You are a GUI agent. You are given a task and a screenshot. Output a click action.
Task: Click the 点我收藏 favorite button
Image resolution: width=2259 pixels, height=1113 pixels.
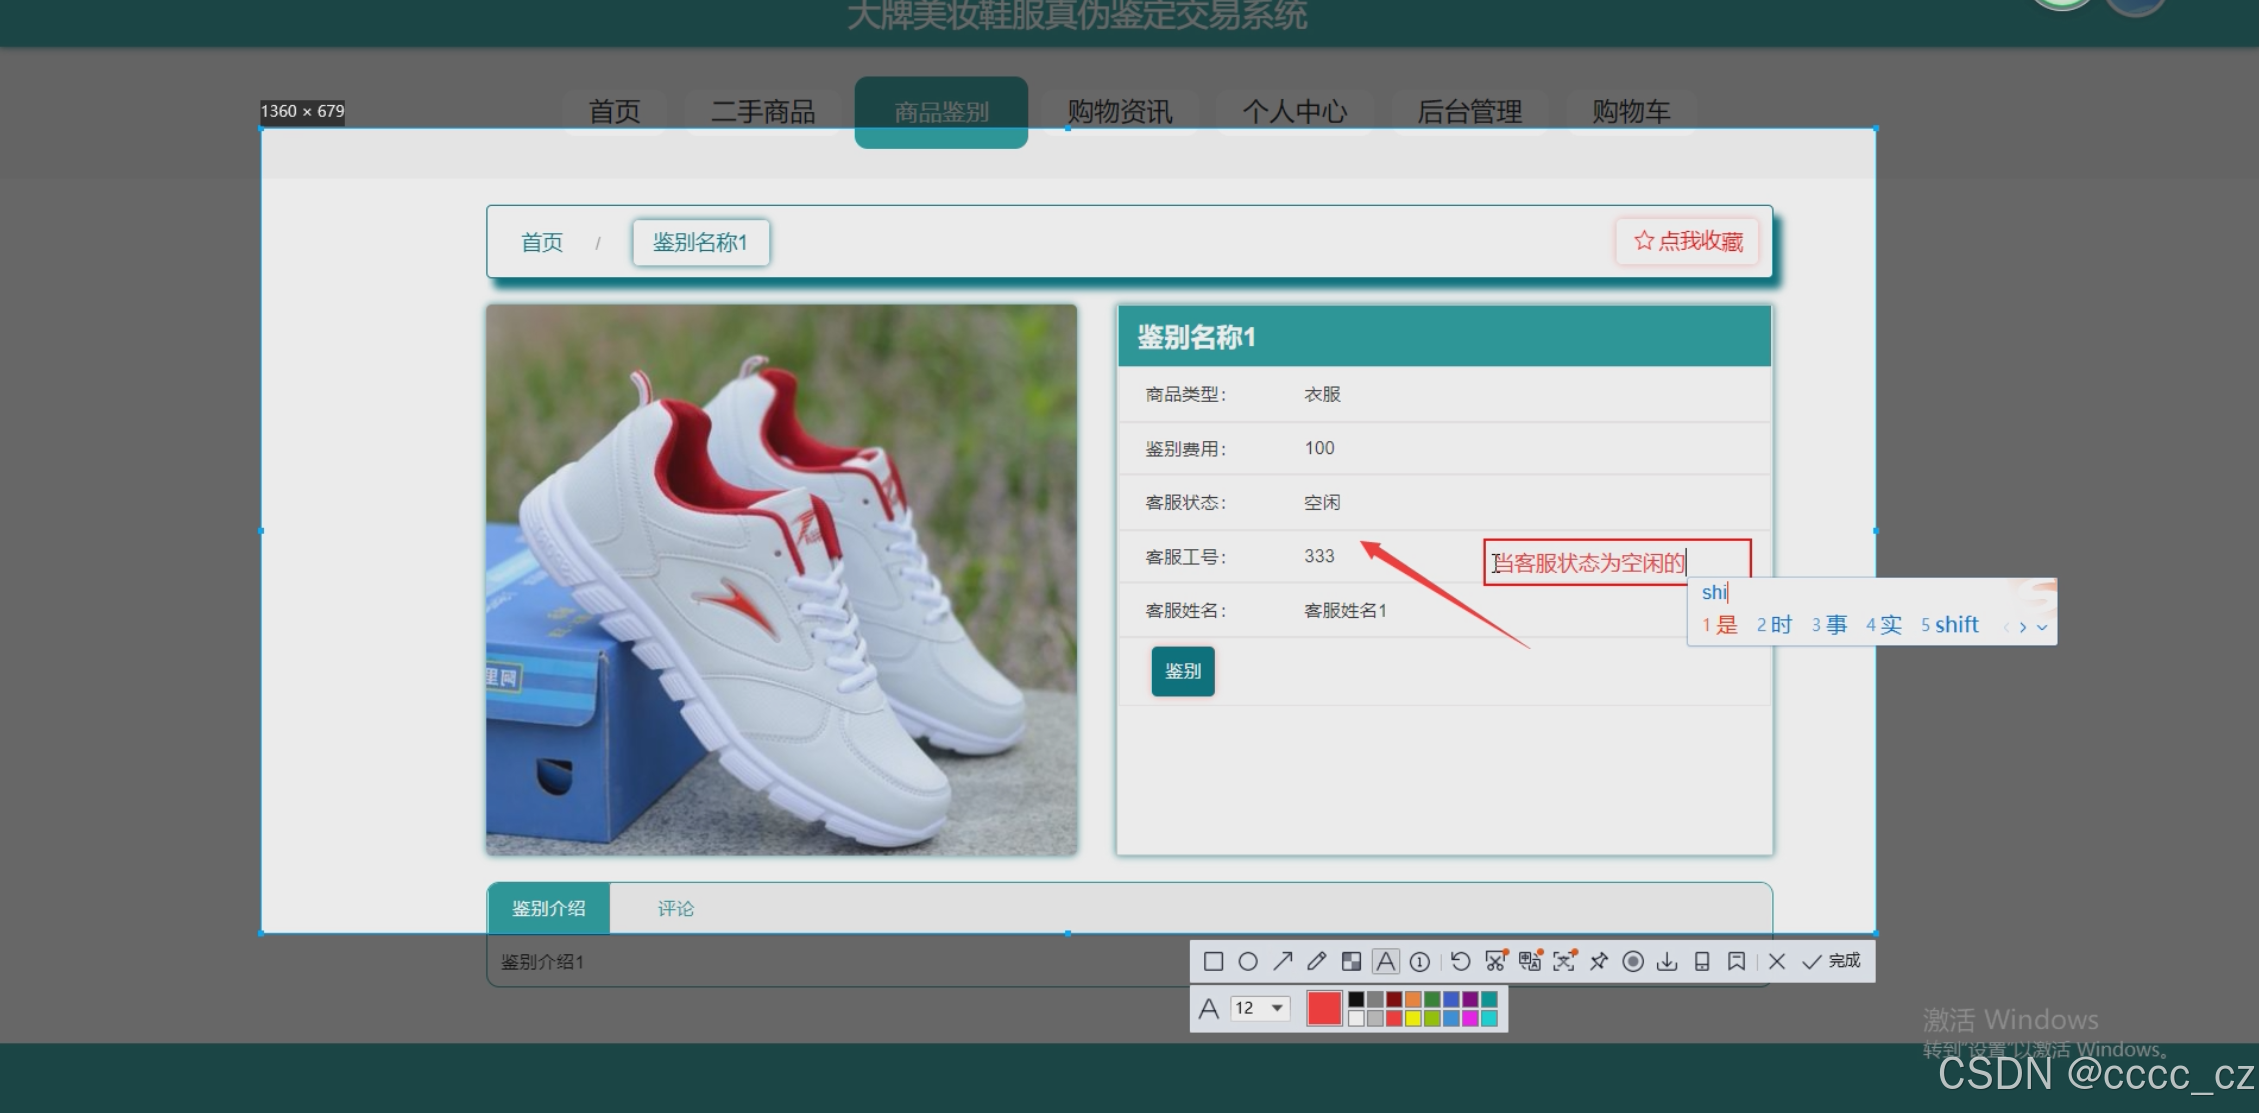pyautogui.click(x=1687, y=241)
